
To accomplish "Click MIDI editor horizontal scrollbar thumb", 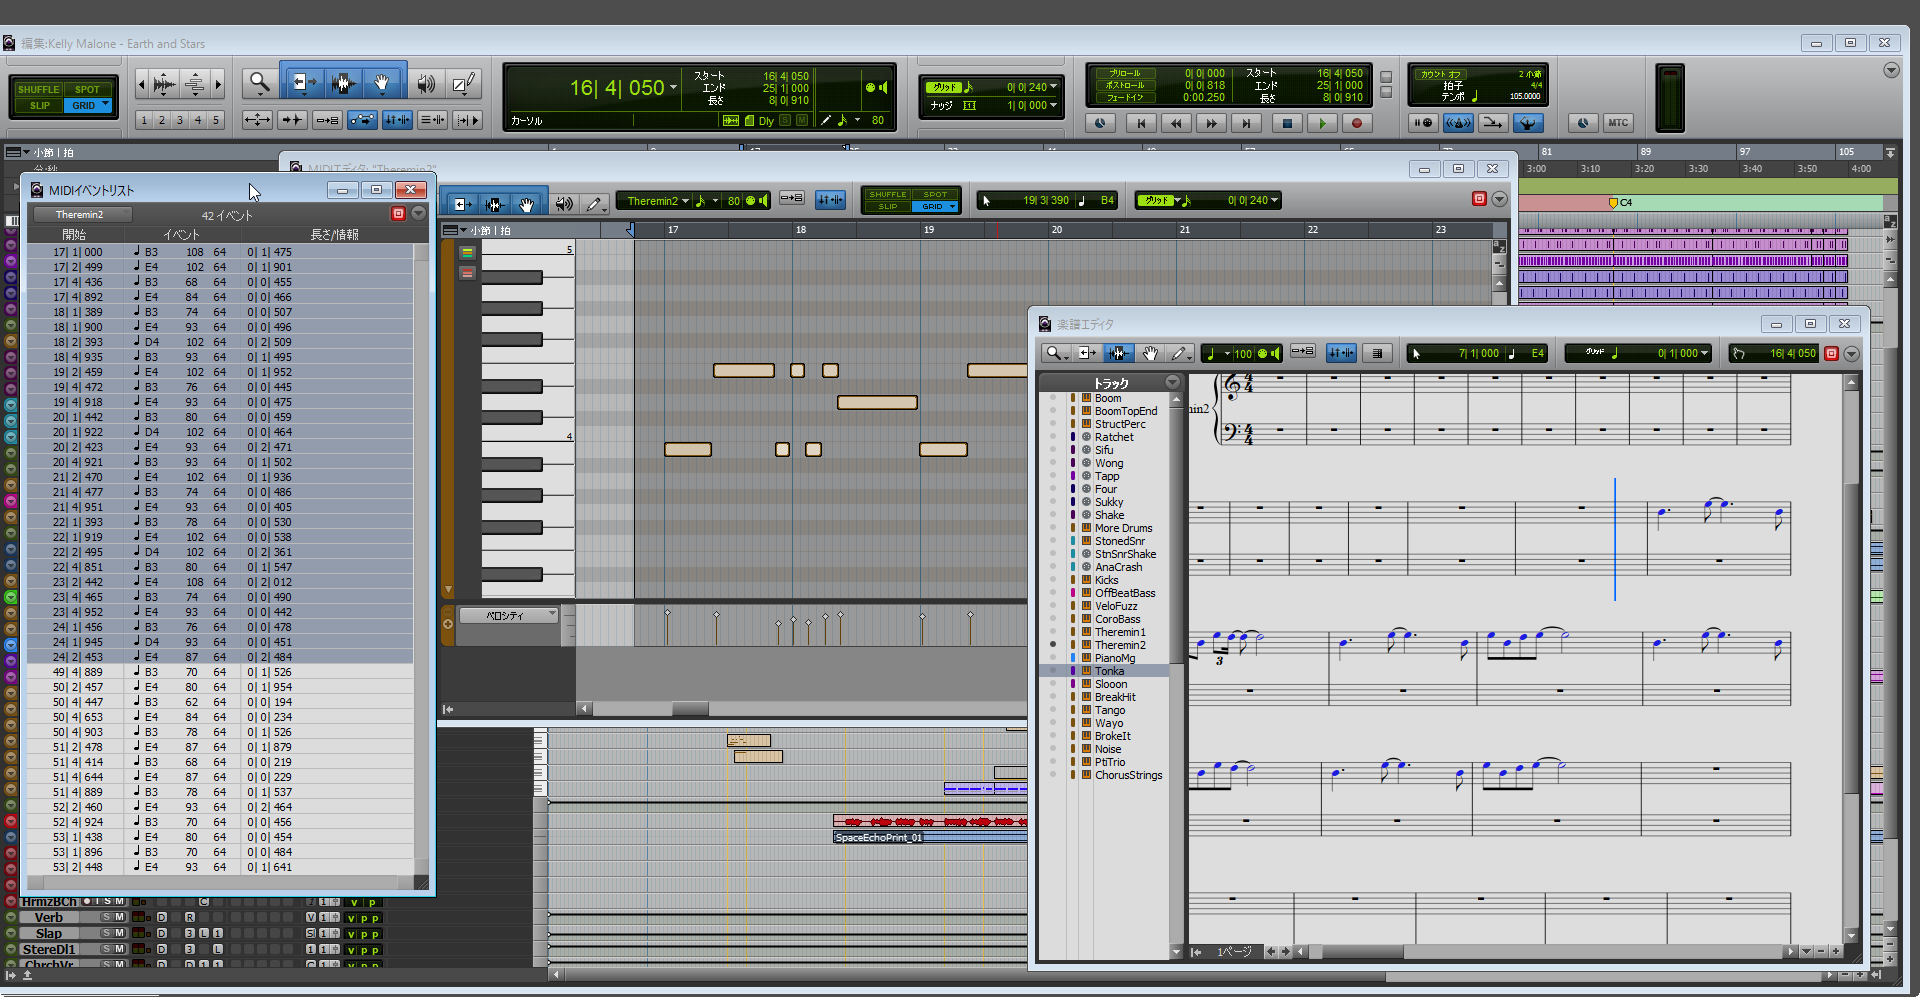I will (x=690, y=709).
